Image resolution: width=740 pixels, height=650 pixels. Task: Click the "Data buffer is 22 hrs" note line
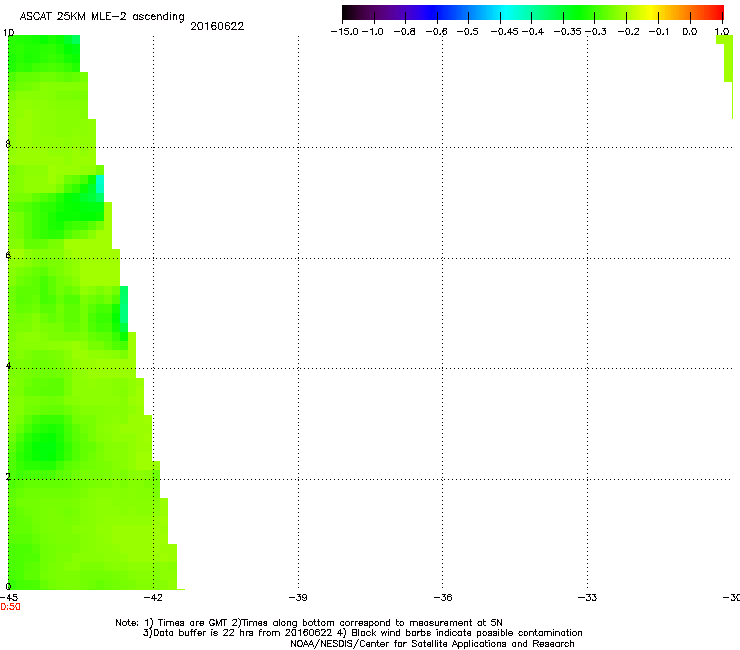coord(363,633)
